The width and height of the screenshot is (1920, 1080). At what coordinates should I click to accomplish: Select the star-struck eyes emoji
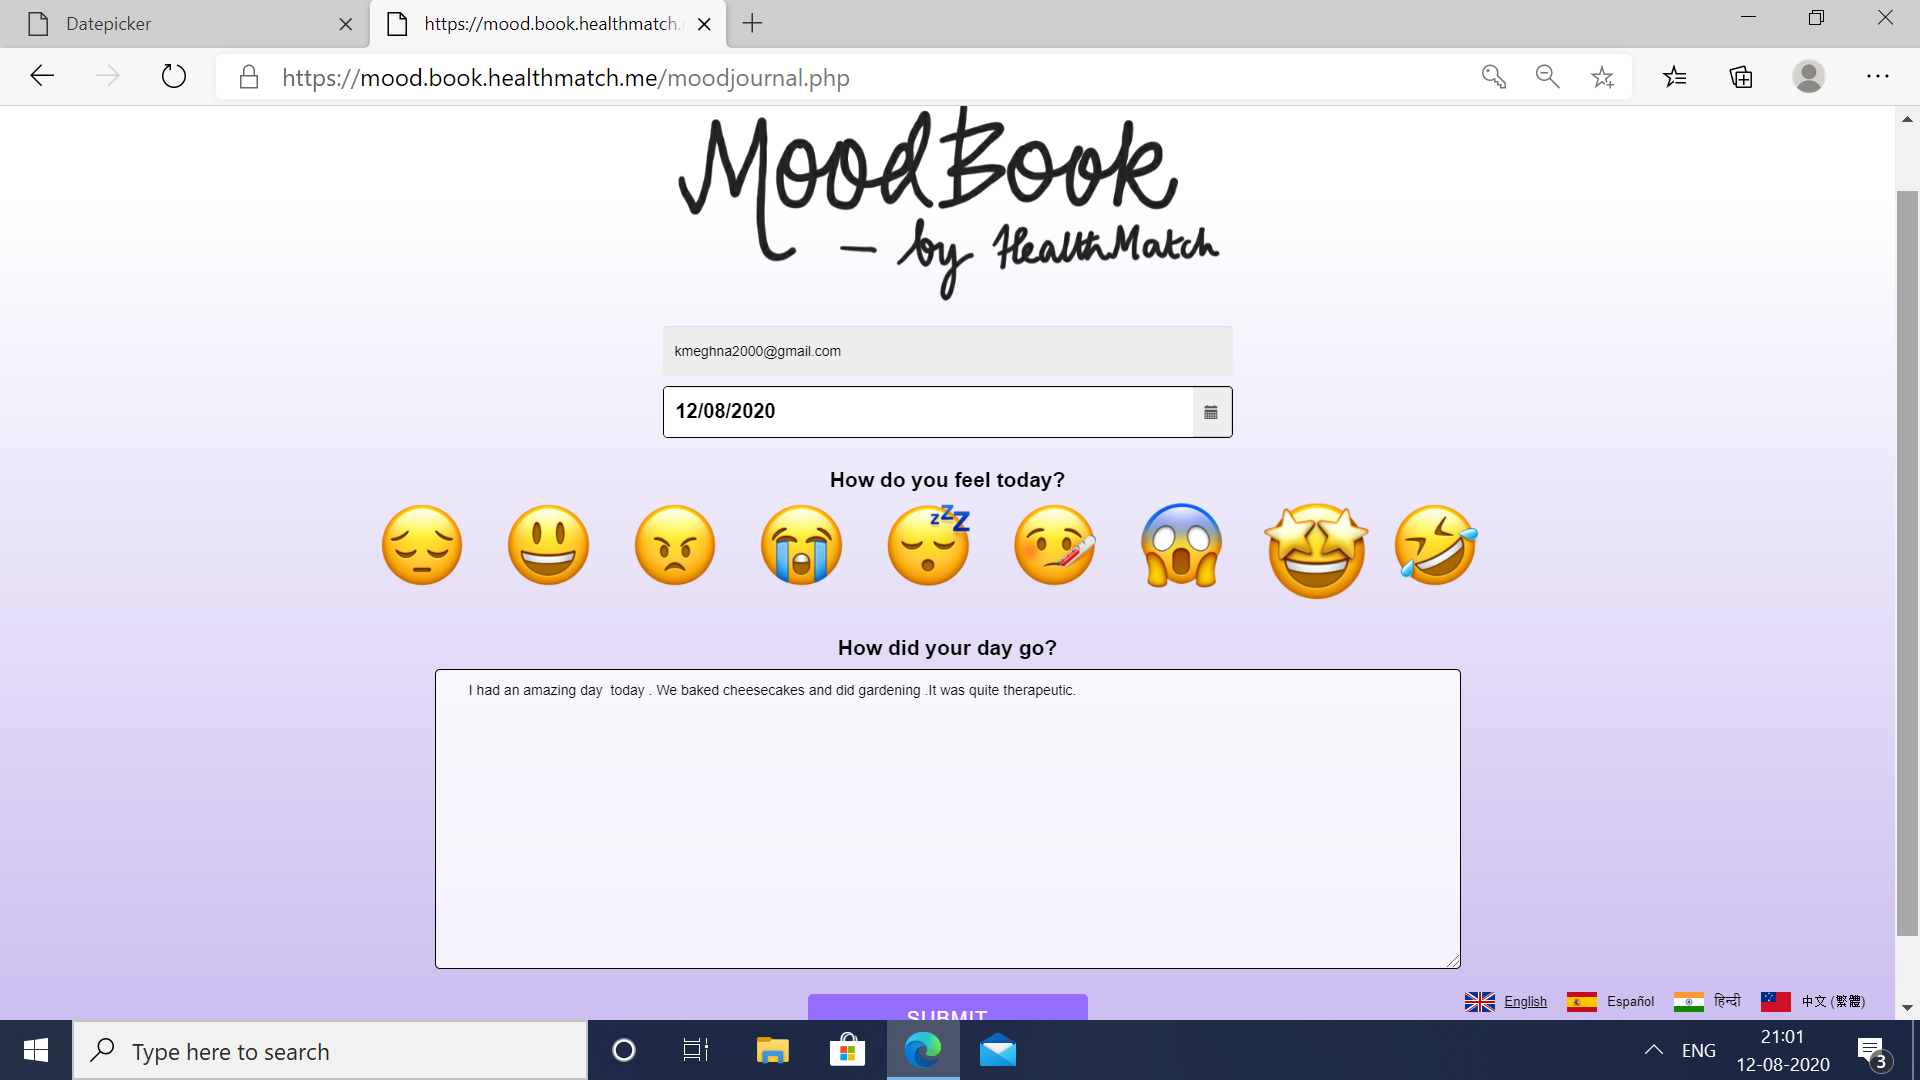(x=1316, y=550)
